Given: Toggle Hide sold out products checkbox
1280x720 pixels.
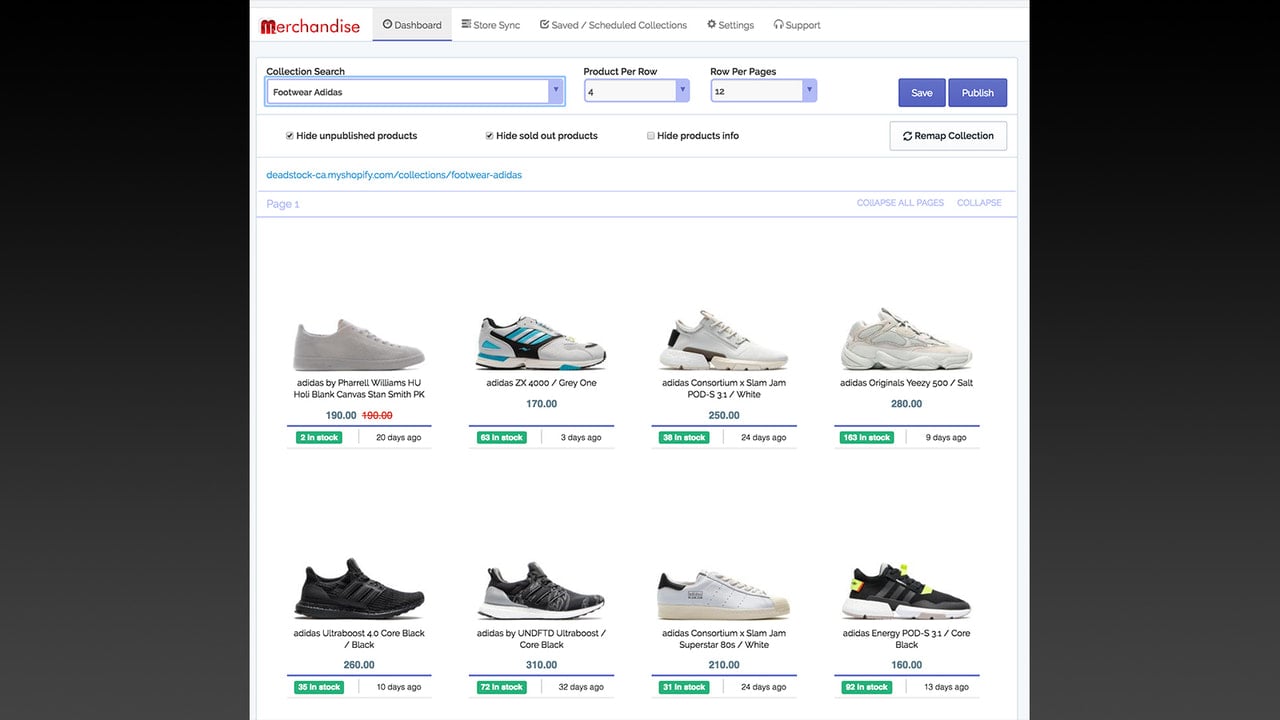Looking at the screenshot, I should click(x=490, y=135).
